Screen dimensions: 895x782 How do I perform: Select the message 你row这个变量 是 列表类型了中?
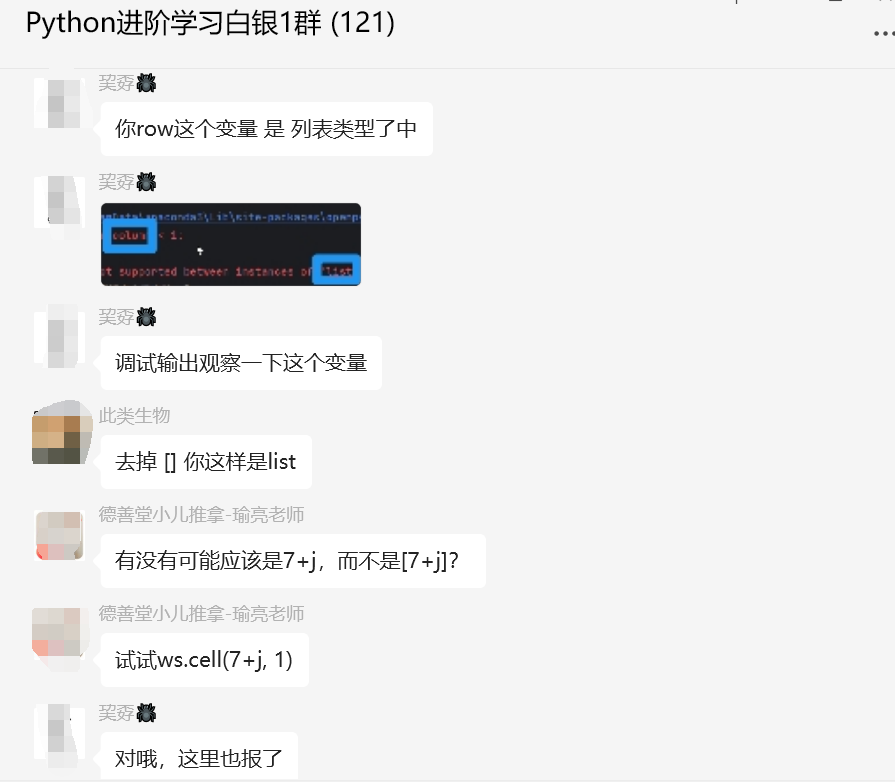click(267, 129)
